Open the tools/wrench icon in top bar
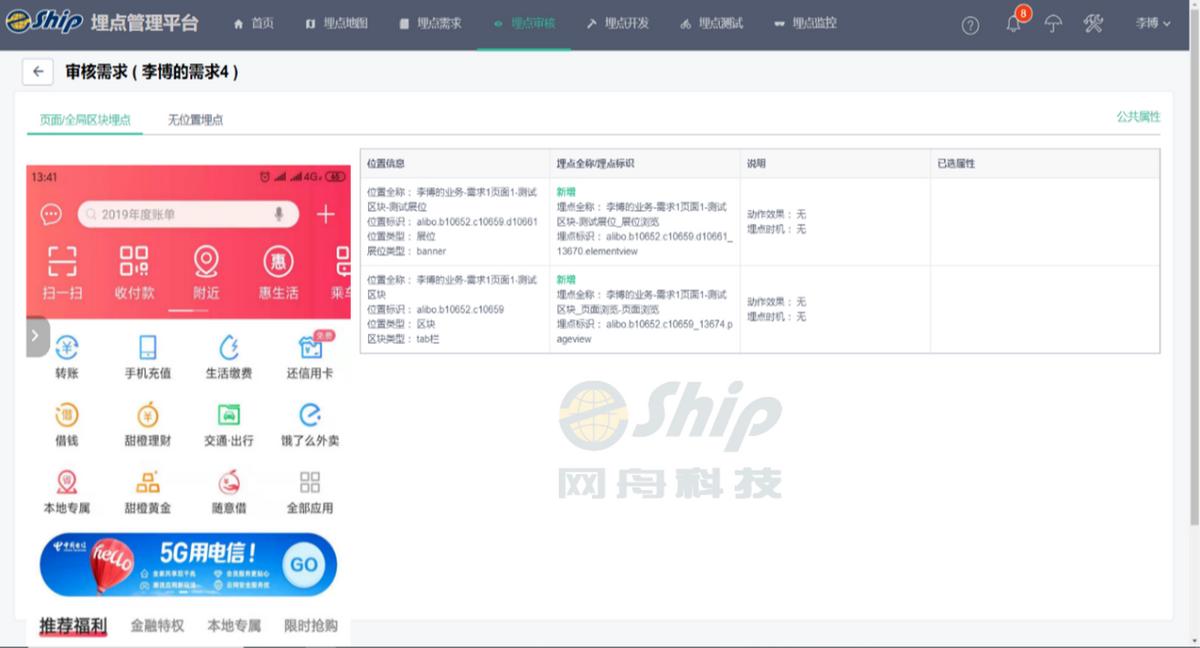This screenshot has width=1200, height=648. pyautogui.click(x=1094, y=22)
